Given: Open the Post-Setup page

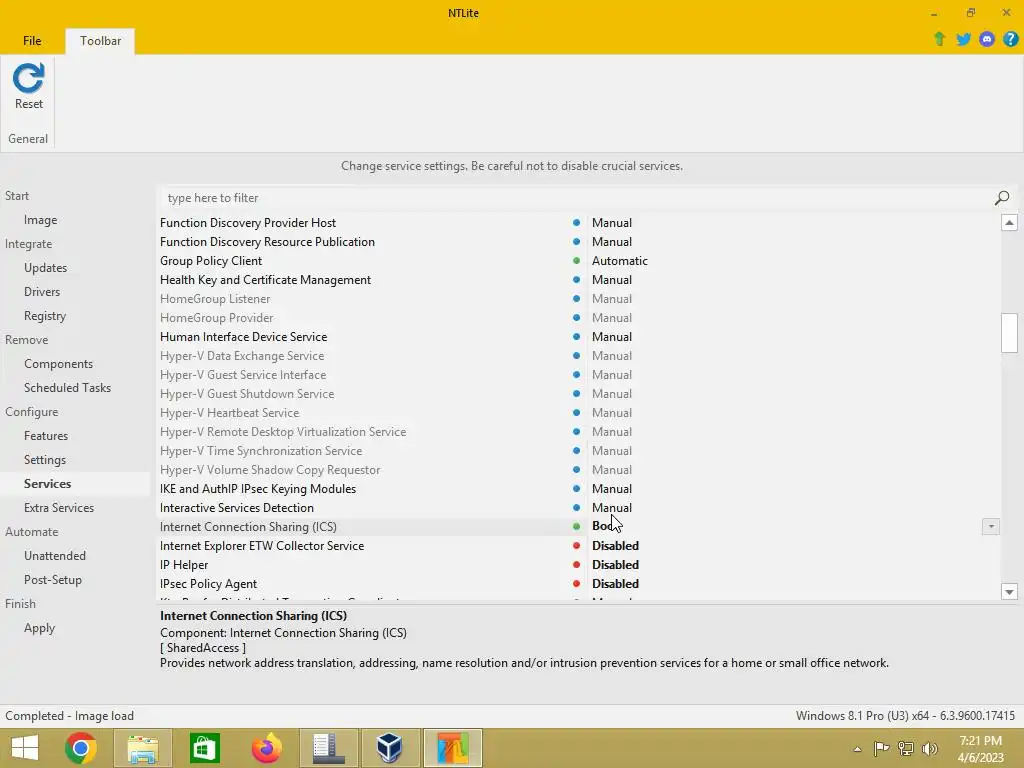Looking at the screenshot, I should point(53,580).
